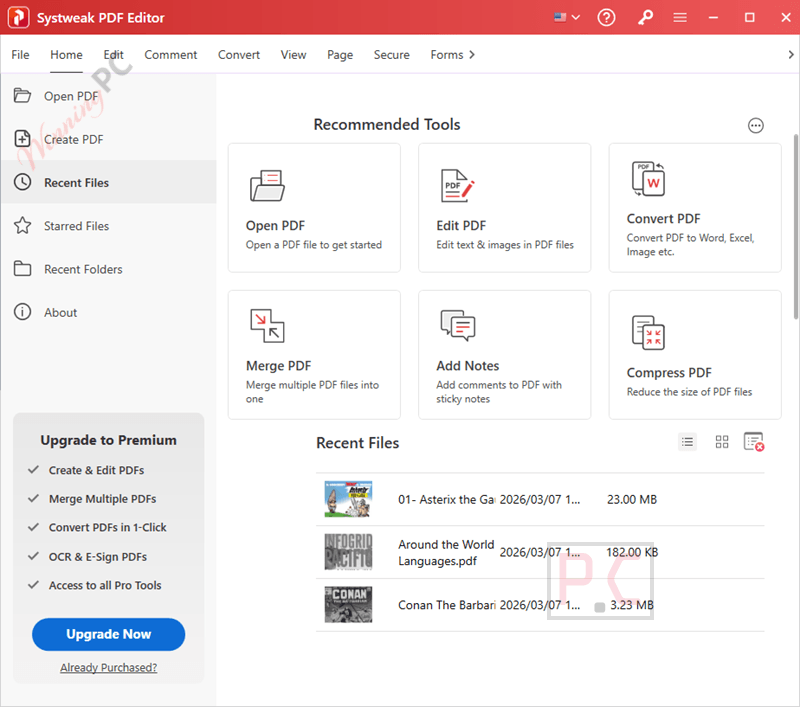Viewport: 800px width, 707px height.
Task: Click the '23.00 MB' file size
Action: click(632, 499)
